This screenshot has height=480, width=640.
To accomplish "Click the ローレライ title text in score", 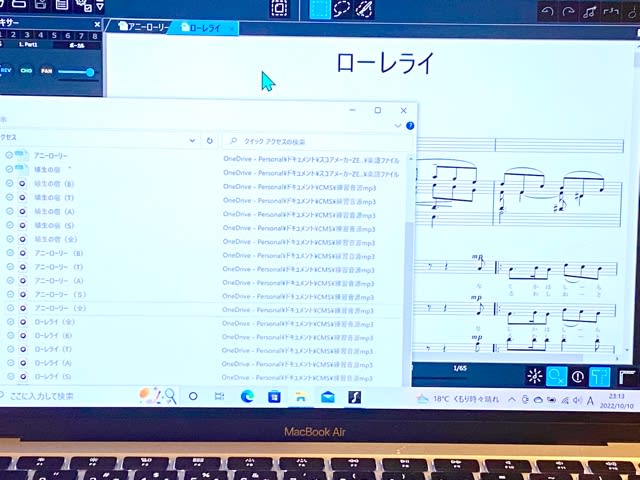I will (x=385, y=64).
